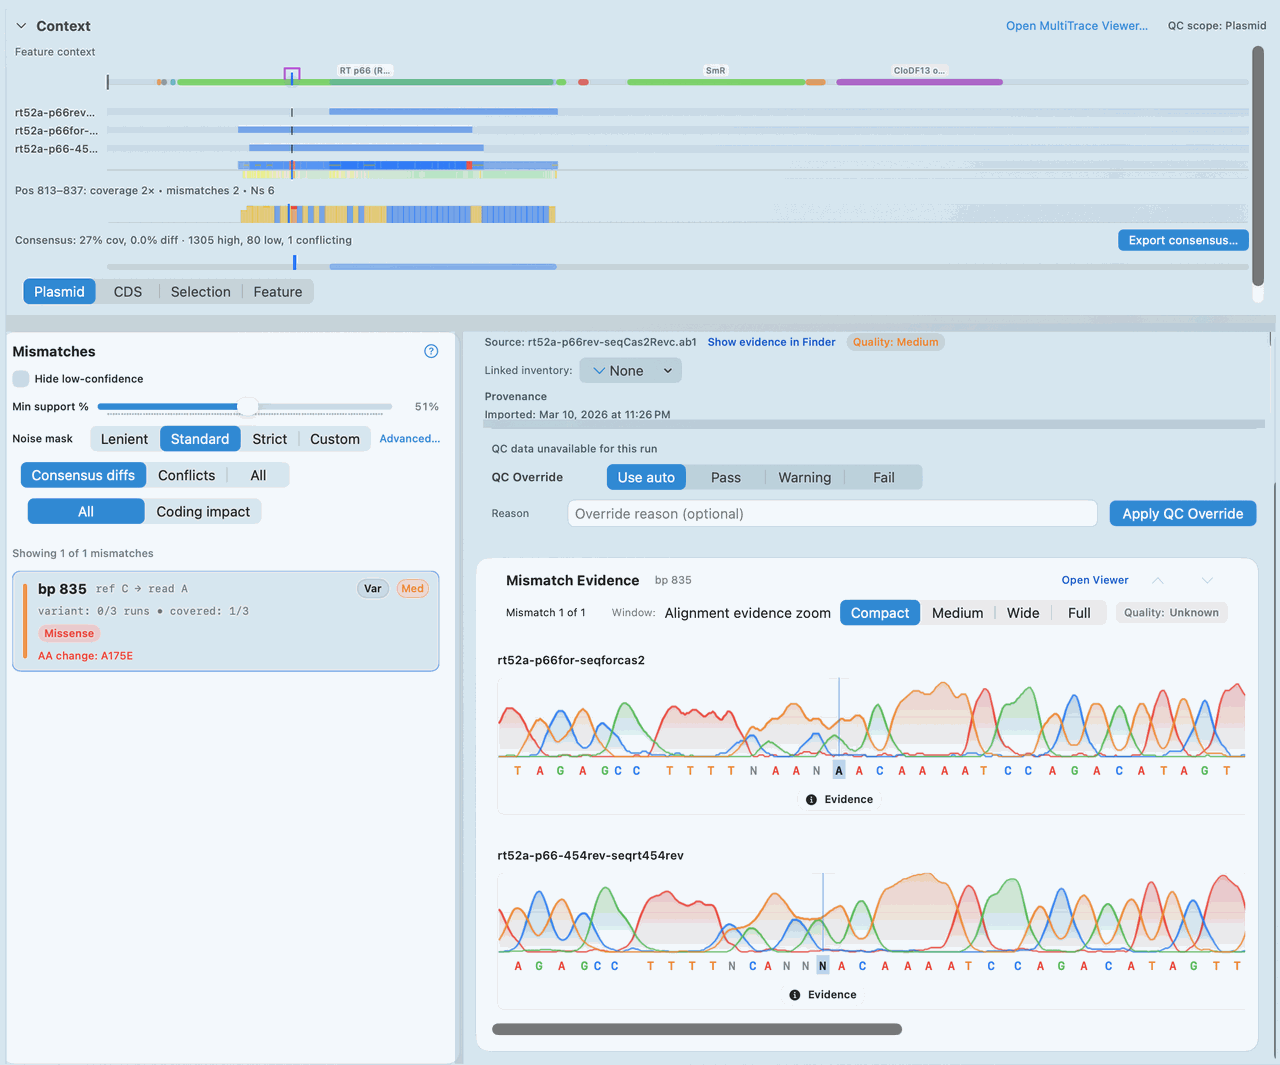Click the purple position marker on map
This screenshot has width=1280, height=1065.
292,75
